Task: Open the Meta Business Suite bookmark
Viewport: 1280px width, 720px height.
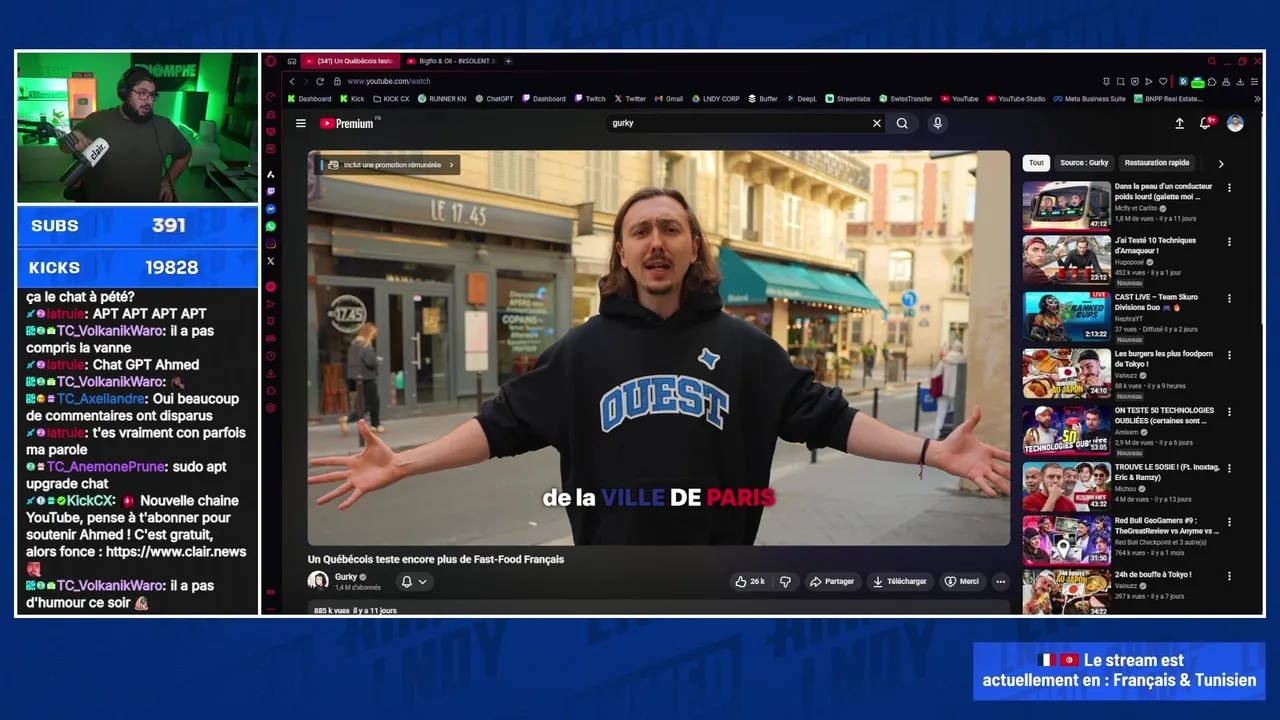Action: tap(1089, 99)
